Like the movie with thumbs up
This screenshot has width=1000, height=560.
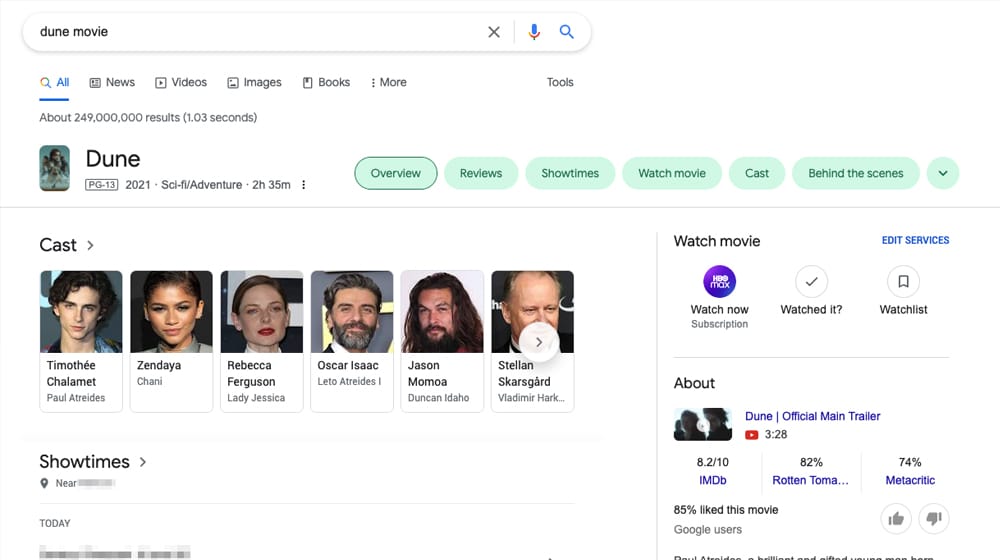(x=896, y=519)
